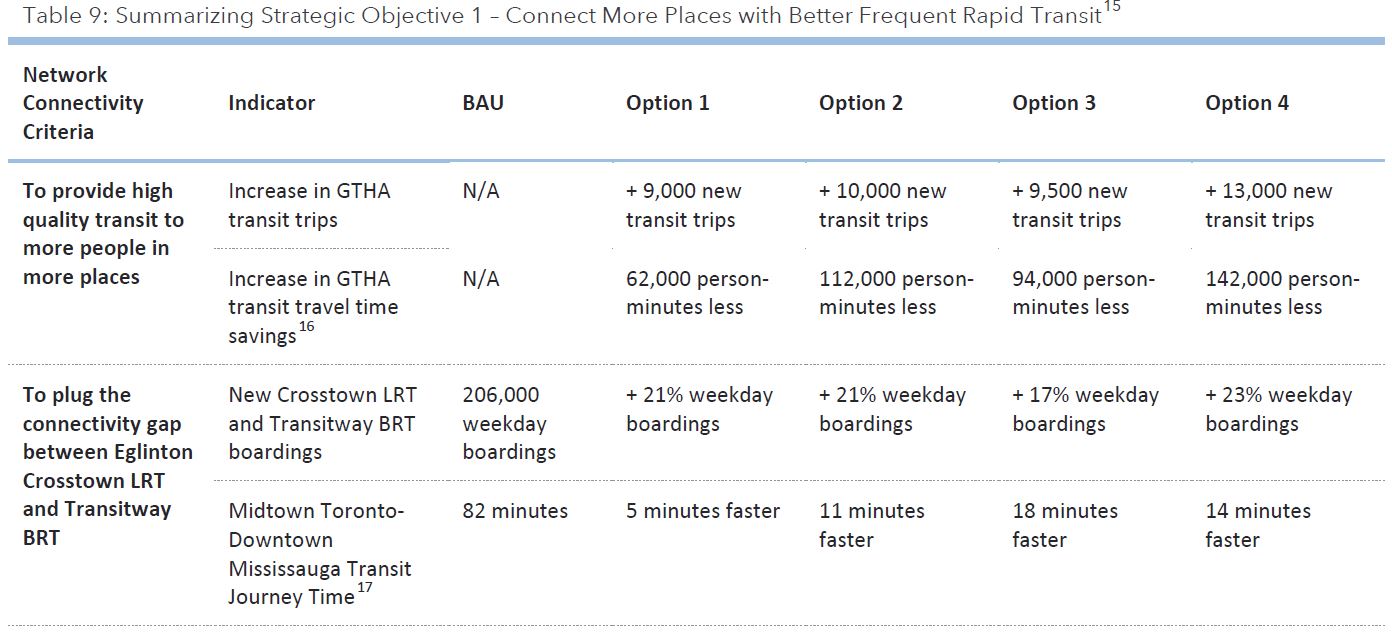Click the '+ 23% weekday boardings' cell
The height and width of the screenshot is (632, 1392).
1278,409
